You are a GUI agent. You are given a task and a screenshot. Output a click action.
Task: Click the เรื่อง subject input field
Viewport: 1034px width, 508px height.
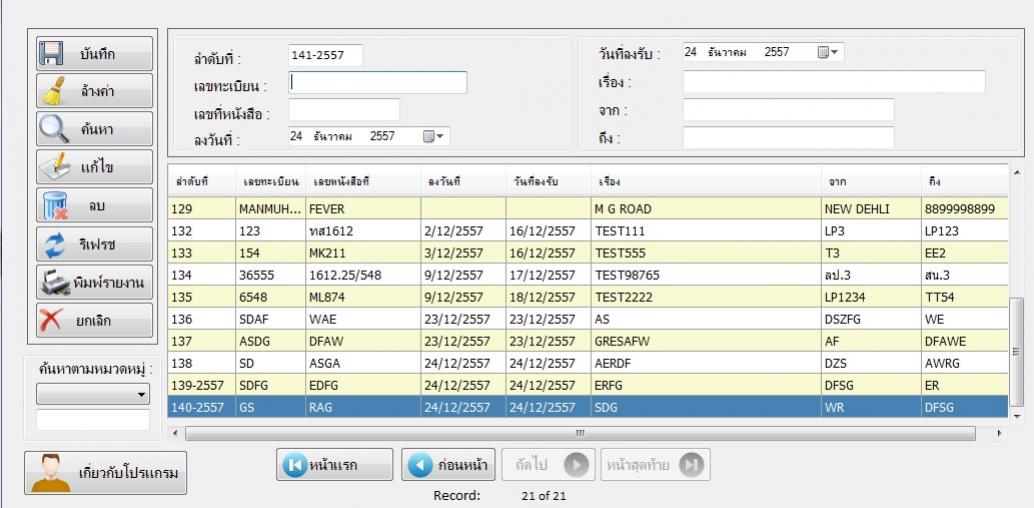coord(834,82)
